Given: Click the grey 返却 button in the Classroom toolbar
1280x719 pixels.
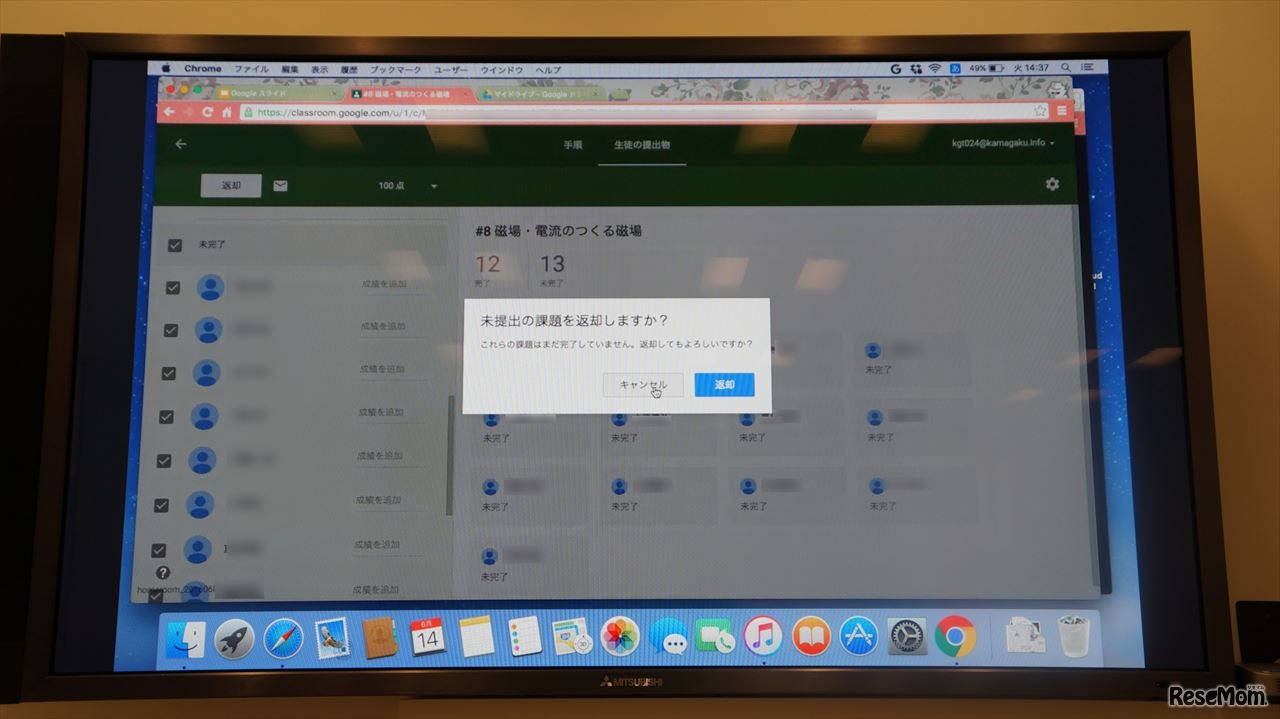Looking at the screenshot, I should point(231,186).
